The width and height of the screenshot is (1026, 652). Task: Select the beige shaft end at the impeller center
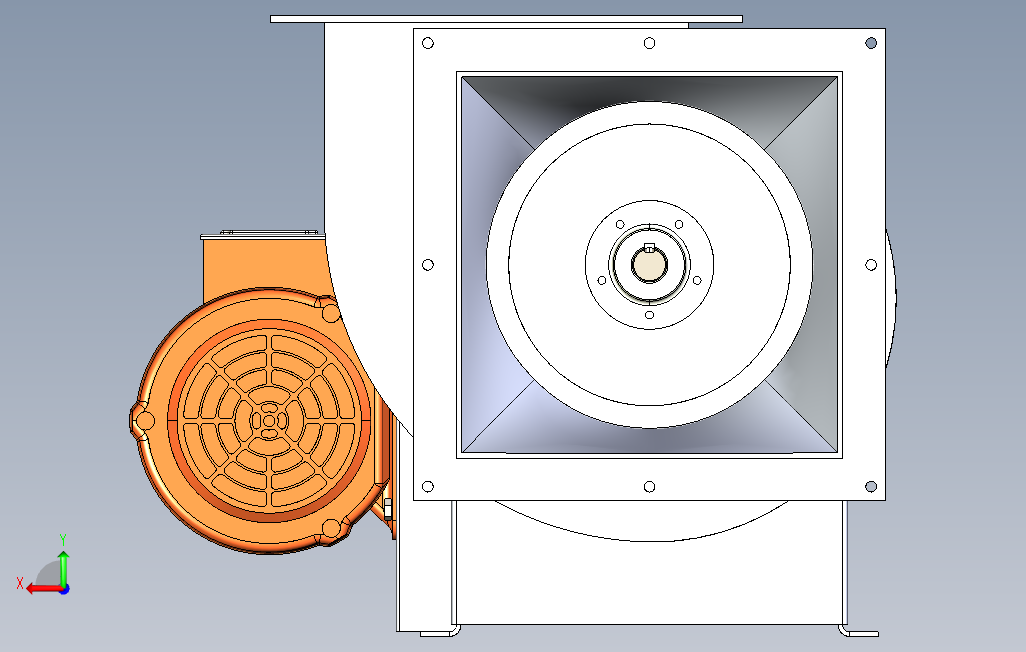point(649,264)
